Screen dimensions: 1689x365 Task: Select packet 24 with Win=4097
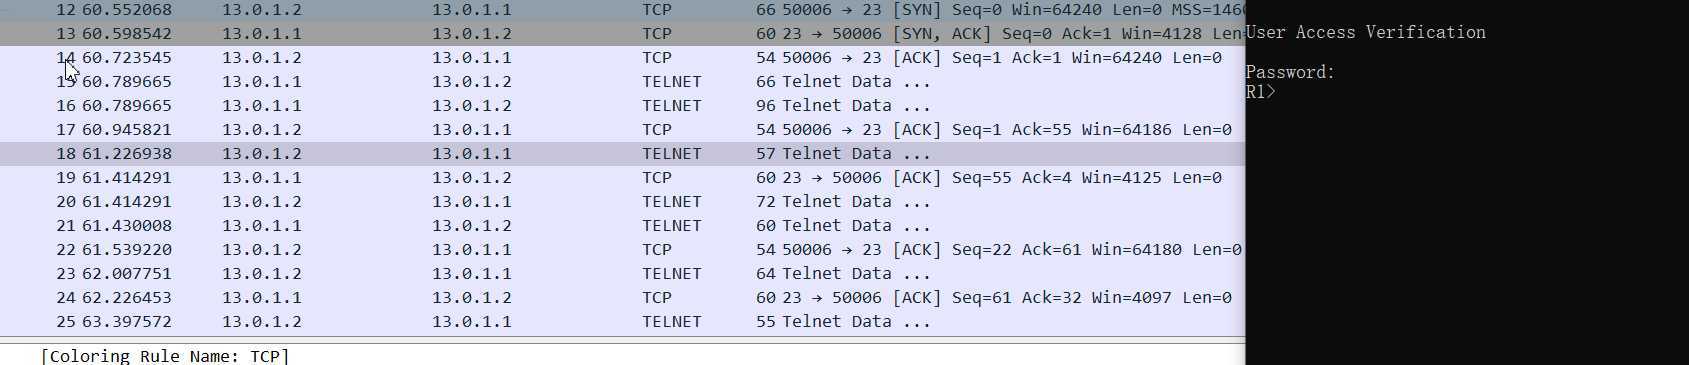click(x=622, y=297)
